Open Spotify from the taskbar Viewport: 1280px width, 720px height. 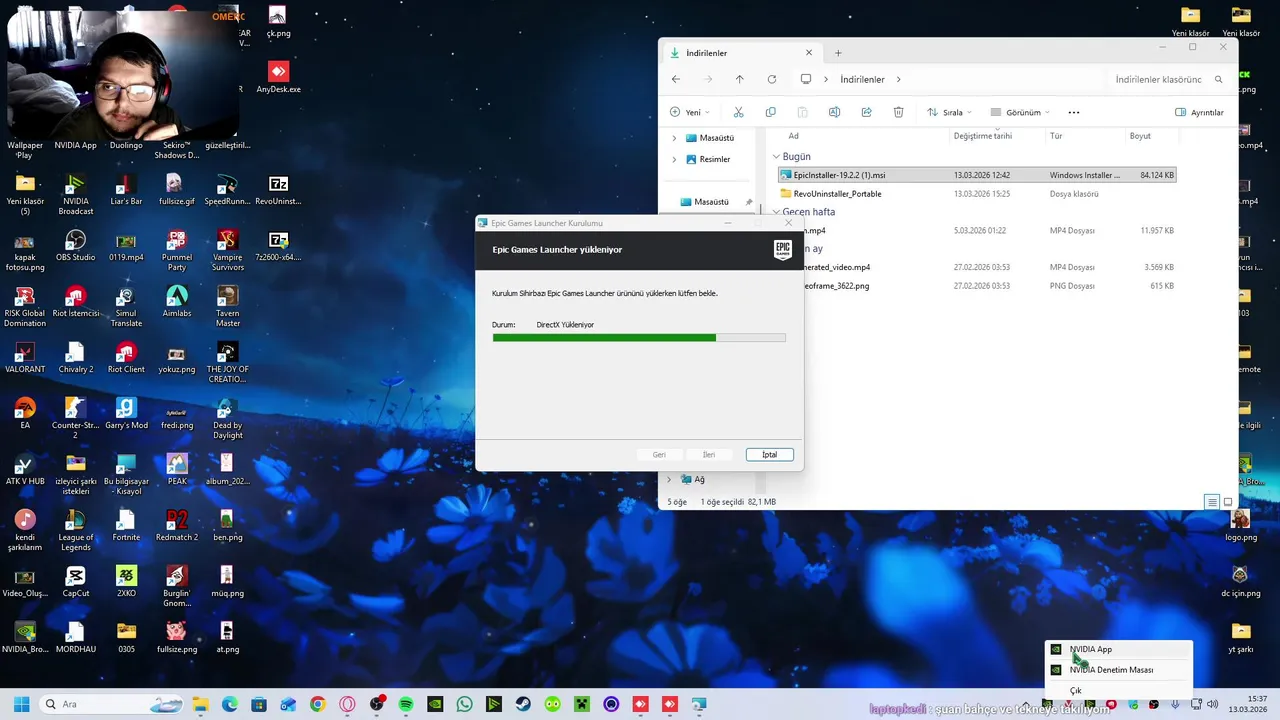(406, 704)
